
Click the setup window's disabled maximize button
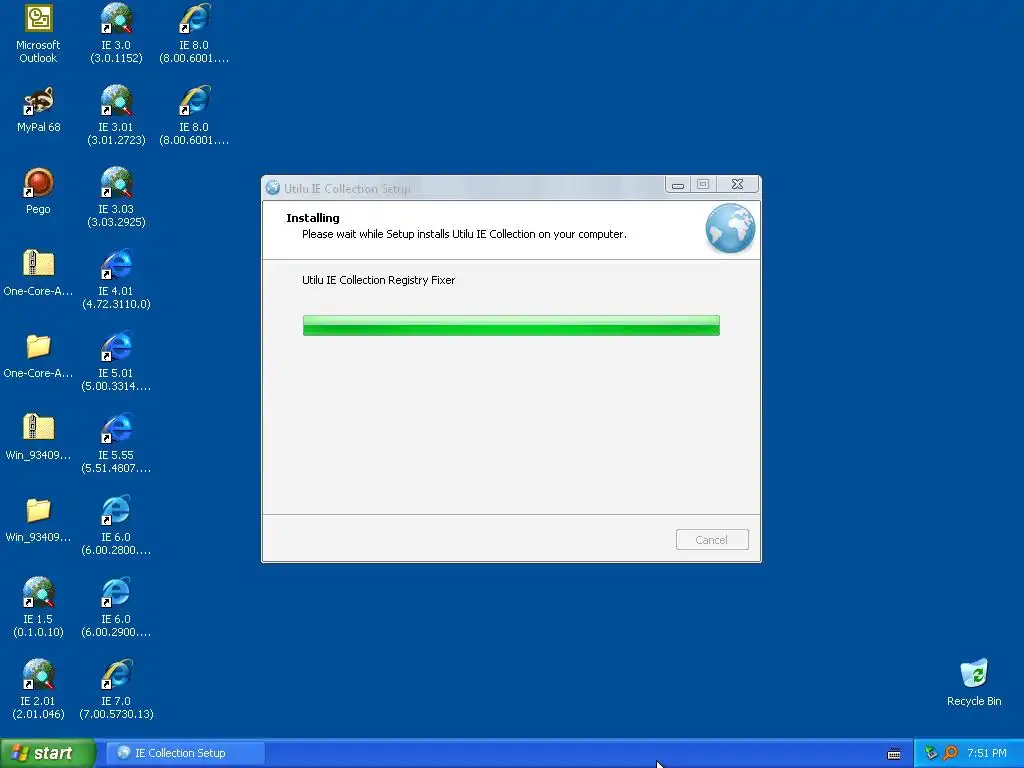point(703,185)
